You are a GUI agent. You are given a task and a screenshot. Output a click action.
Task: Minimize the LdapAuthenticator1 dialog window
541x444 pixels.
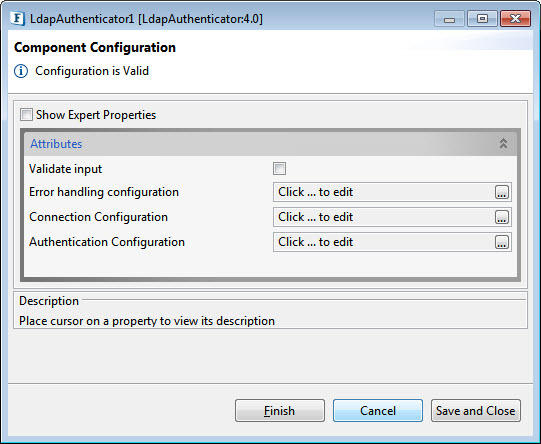(449, 19)
